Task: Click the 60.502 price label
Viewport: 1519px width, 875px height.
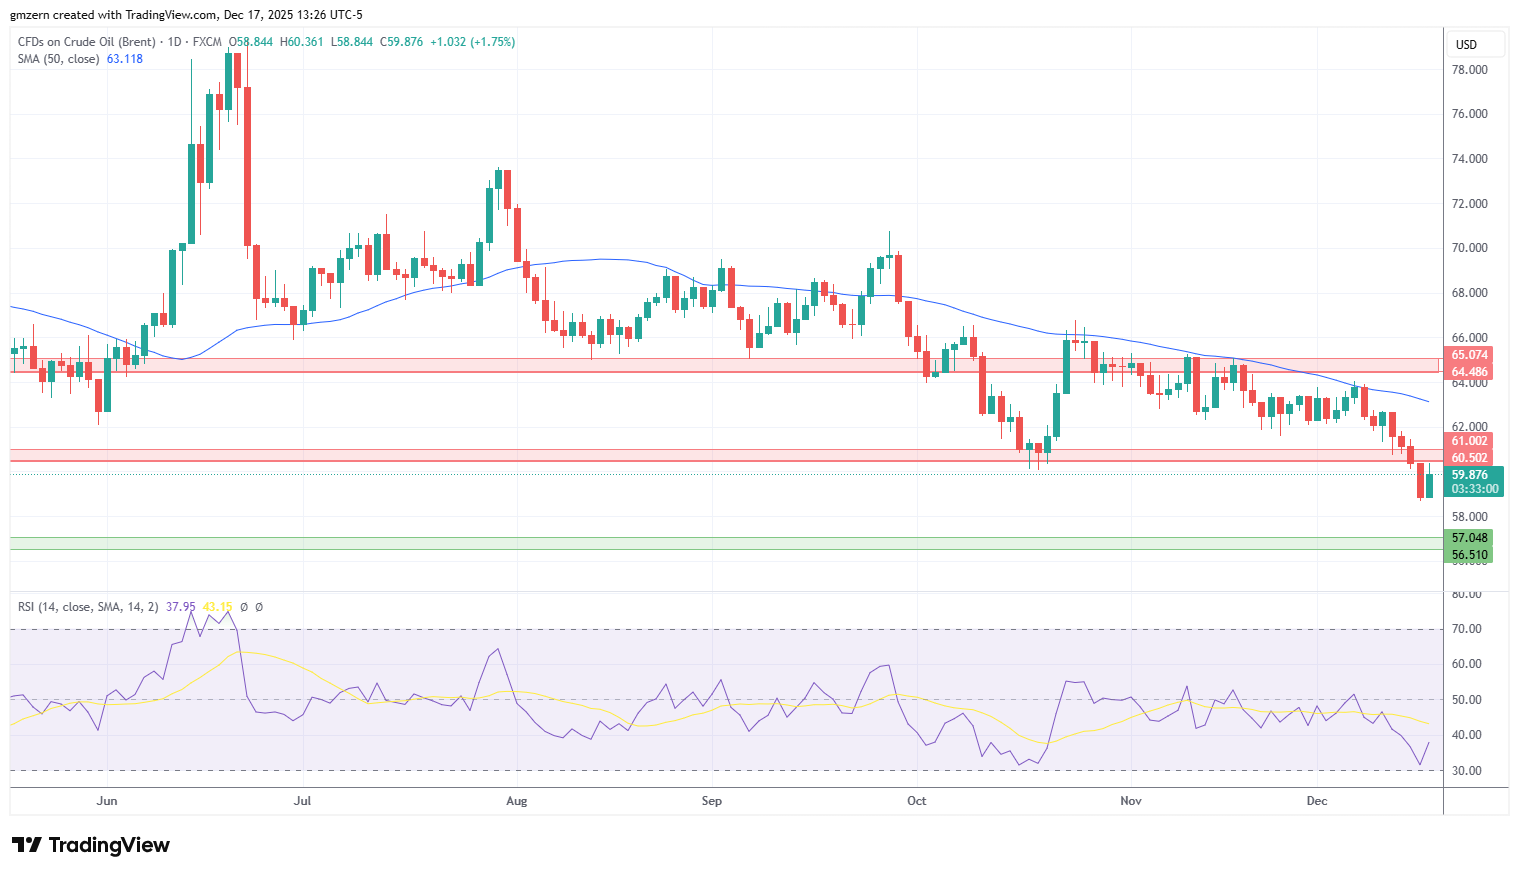Action: (1469, 458)
